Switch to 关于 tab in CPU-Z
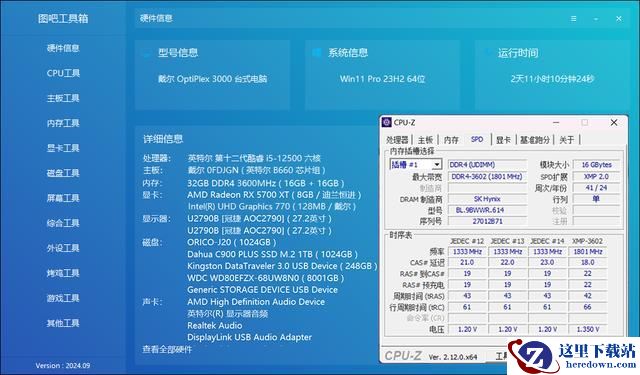Viewport: 640px width, 375px height. (x=567, y=140)
